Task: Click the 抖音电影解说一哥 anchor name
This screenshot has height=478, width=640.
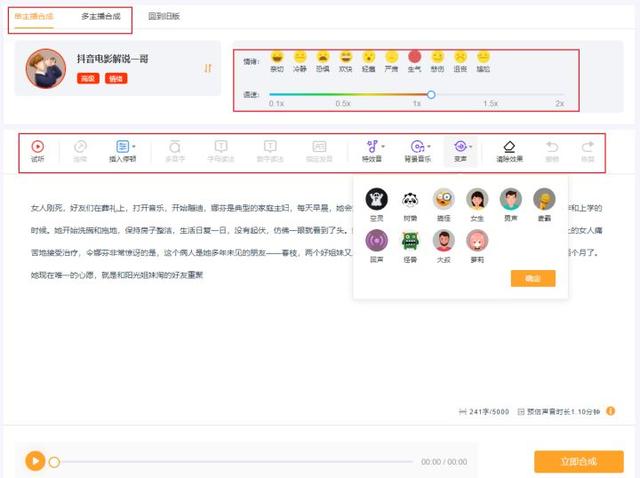Action: point(113,59)
